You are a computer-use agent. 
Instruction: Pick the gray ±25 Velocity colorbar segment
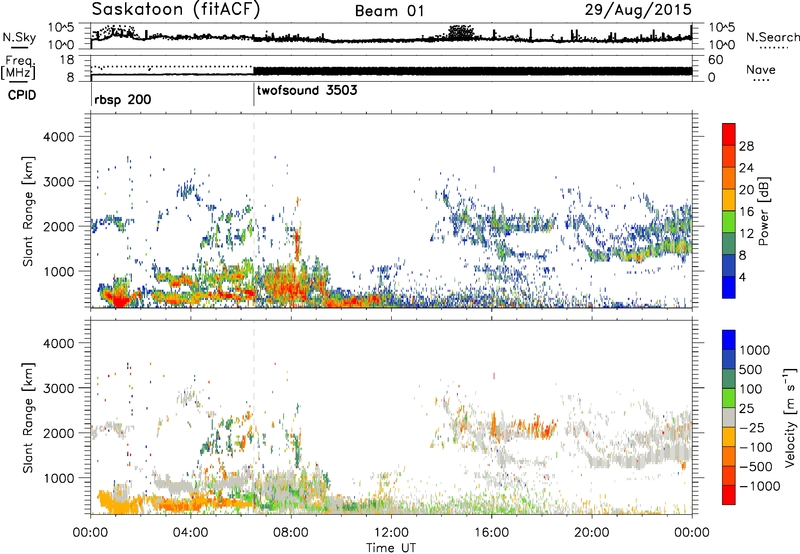coord(729,417)
